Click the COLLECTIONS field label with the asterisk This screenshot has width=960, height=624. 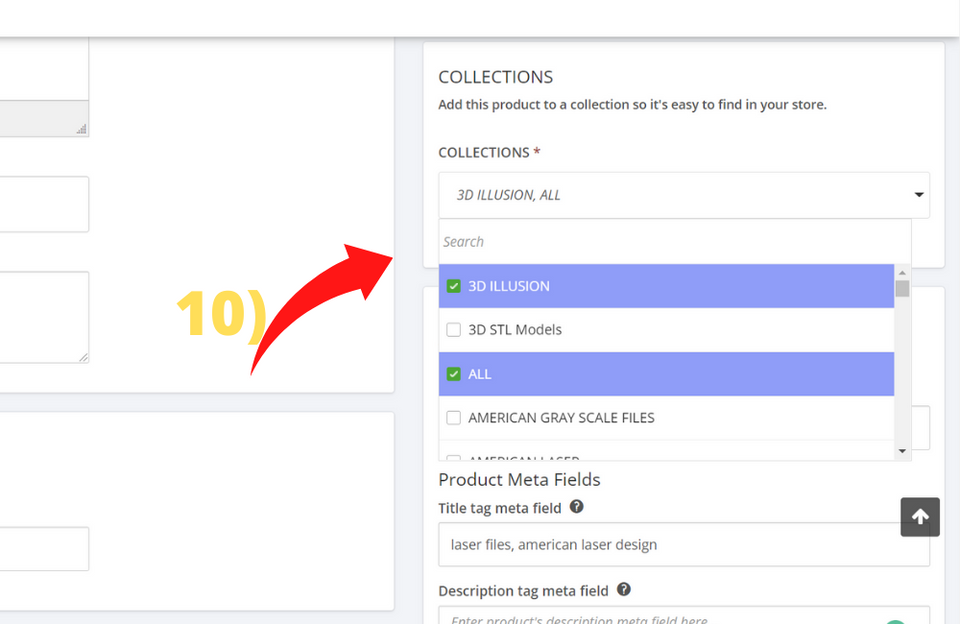pyautogui.click(x=489, y=152)
